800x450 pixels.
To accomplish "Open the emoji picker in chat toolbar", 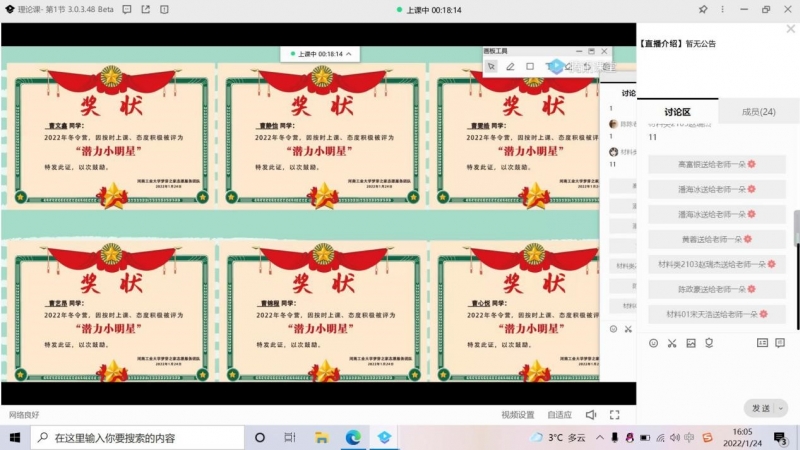I will [654, 343].
